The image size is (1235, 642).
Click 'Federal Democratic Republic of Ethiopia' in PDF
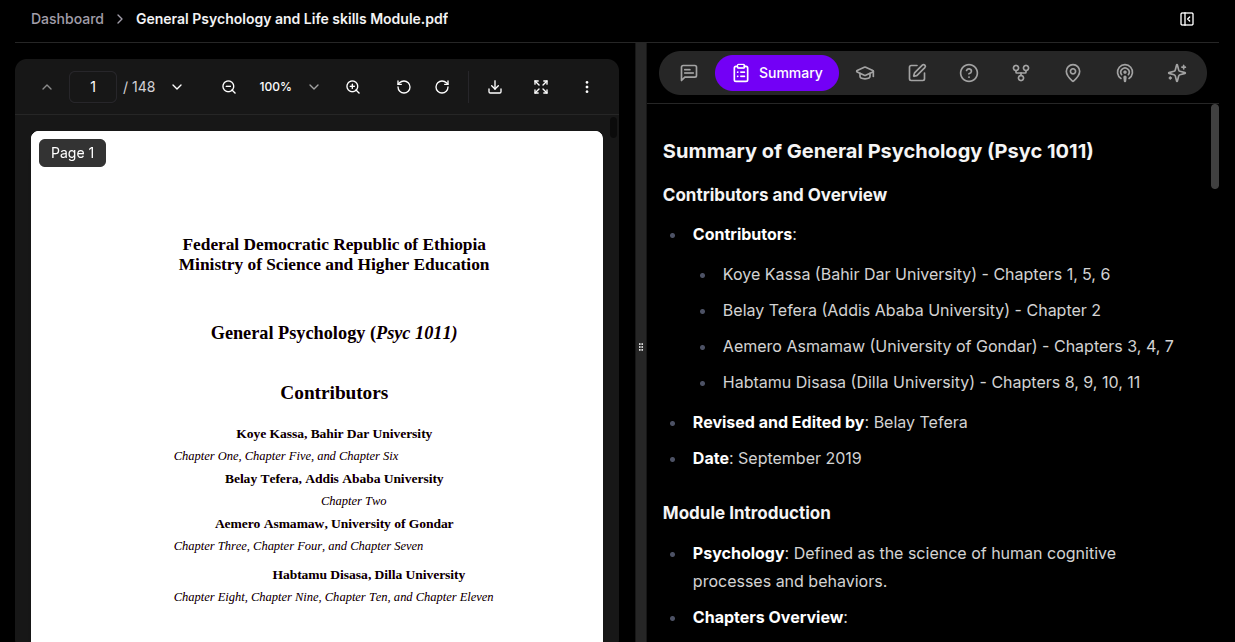click(x=334, y=245)
